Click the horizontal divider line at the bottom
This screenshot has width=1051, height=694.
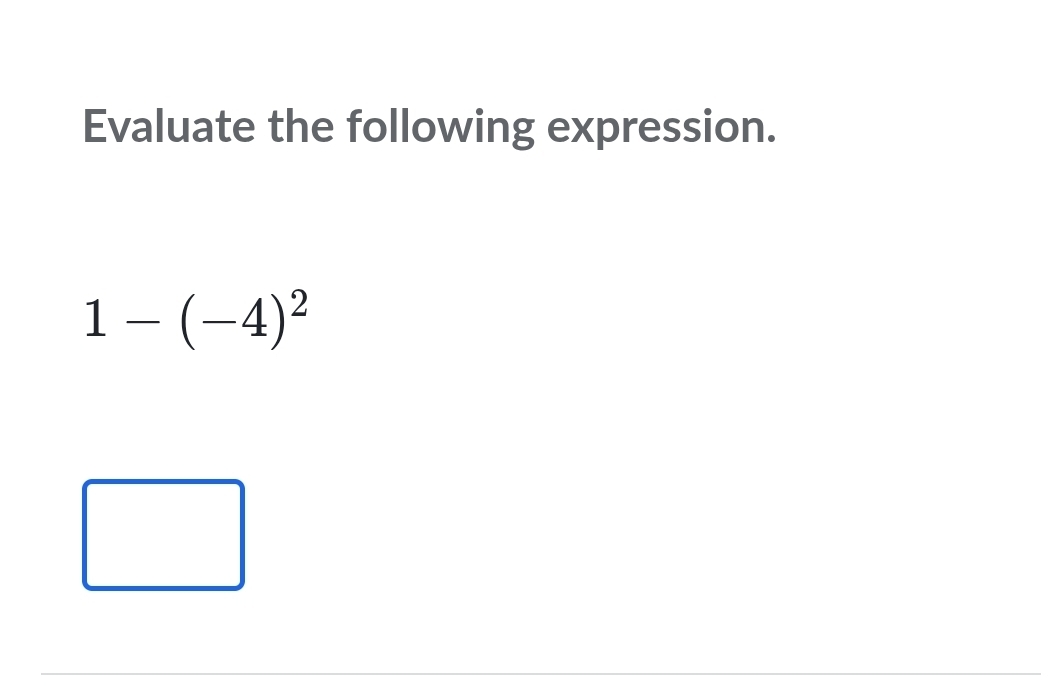coord(541,674)
